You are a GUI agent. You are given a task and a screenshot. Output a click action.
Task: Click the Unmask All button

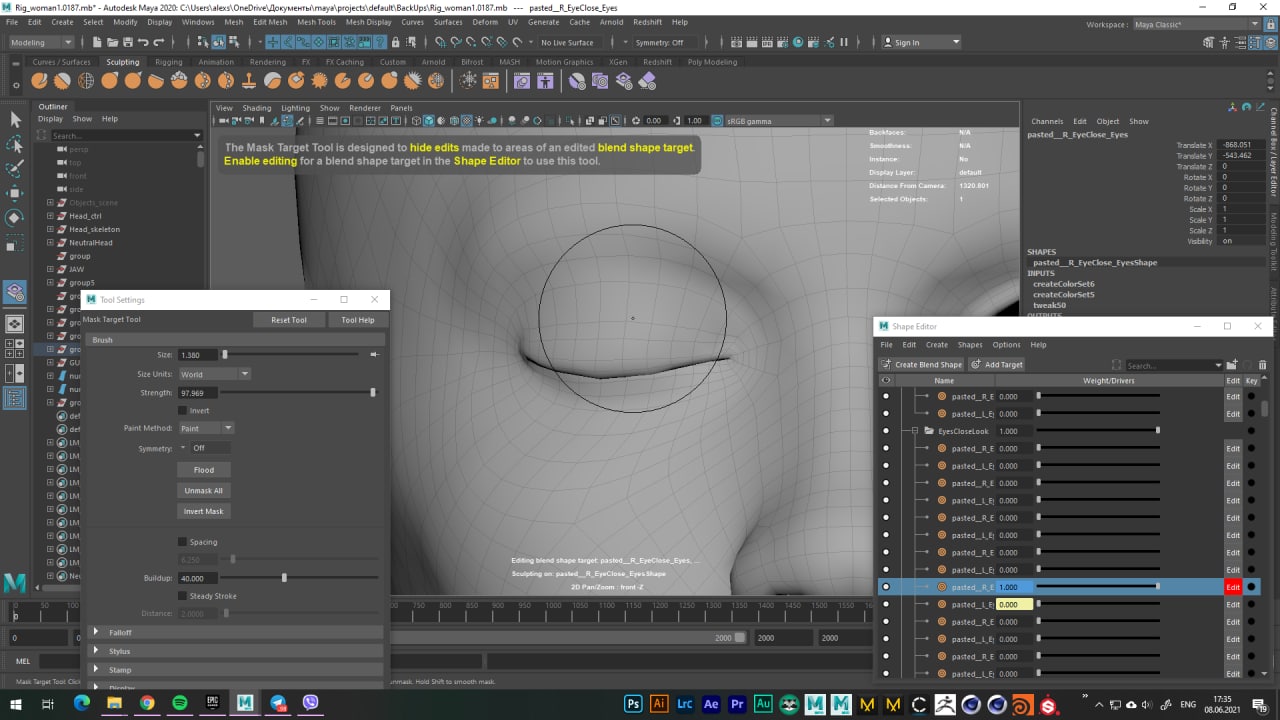204,490
